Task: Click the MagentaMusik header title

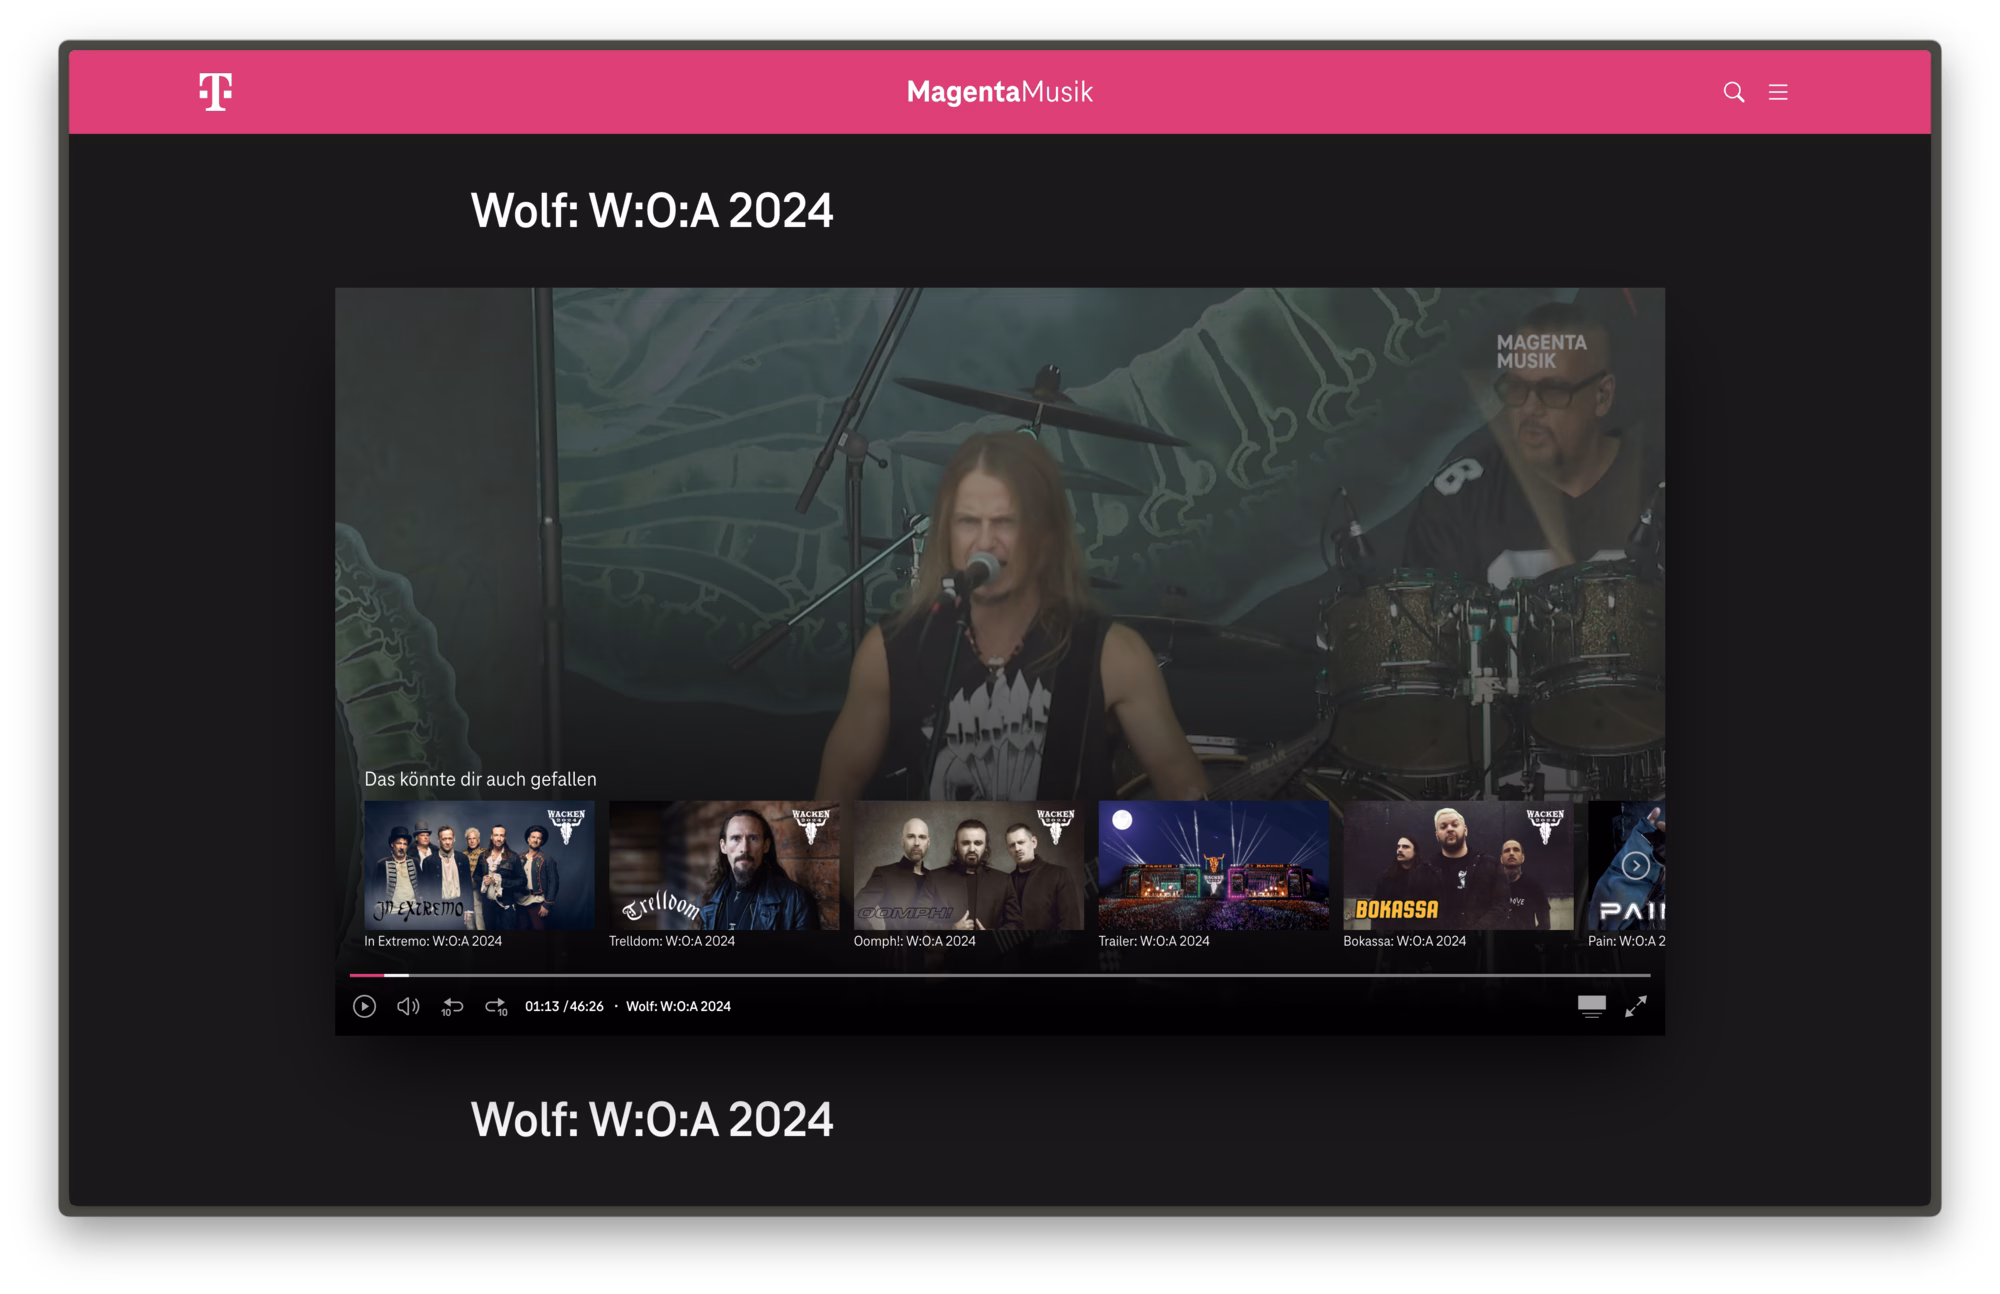Action: coord(999,92)
